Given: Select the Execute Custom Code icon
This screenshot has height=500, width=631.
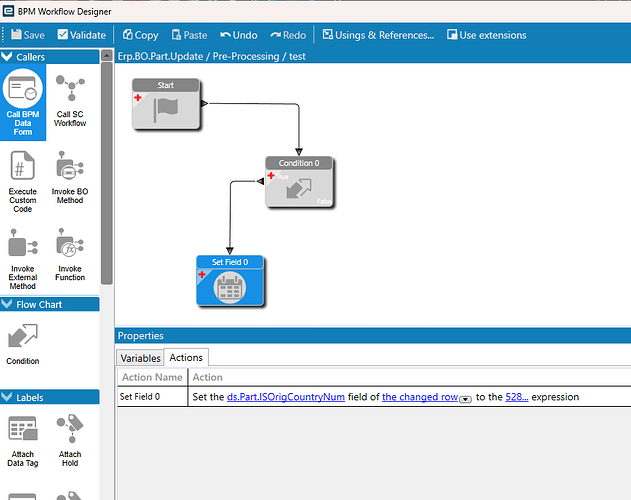Looking at the screenshot, I should [23, 181].
